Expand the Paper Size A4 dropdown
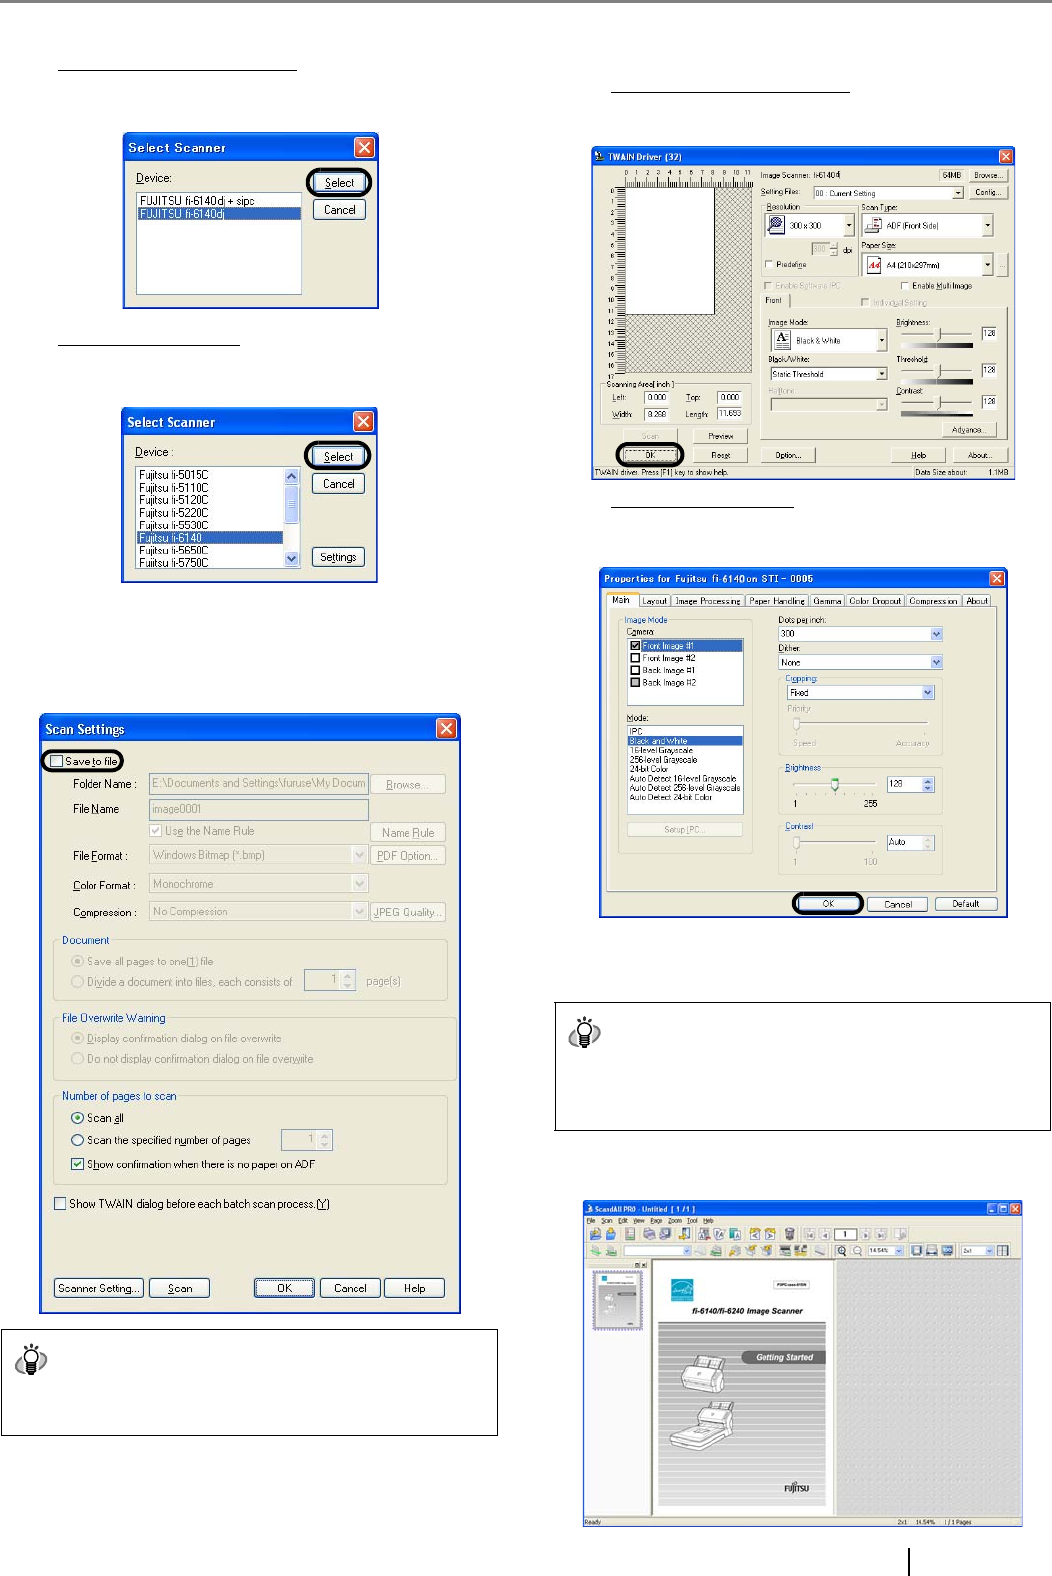This screenshot has height=1576, width=1052. (x=987, y=265)
